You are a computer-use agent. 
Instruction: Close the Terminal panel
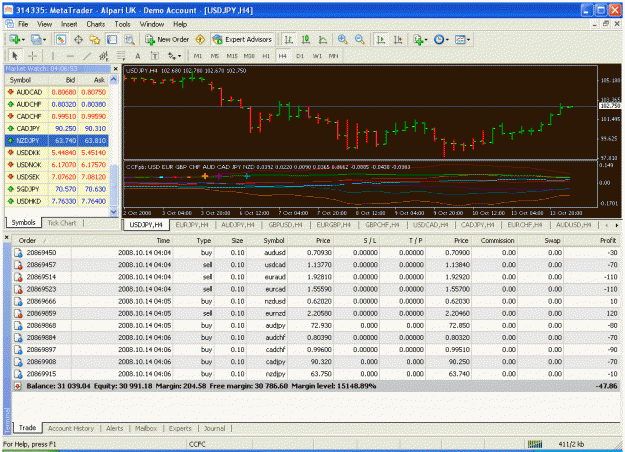pyautogui.click(x=7, y=238)
